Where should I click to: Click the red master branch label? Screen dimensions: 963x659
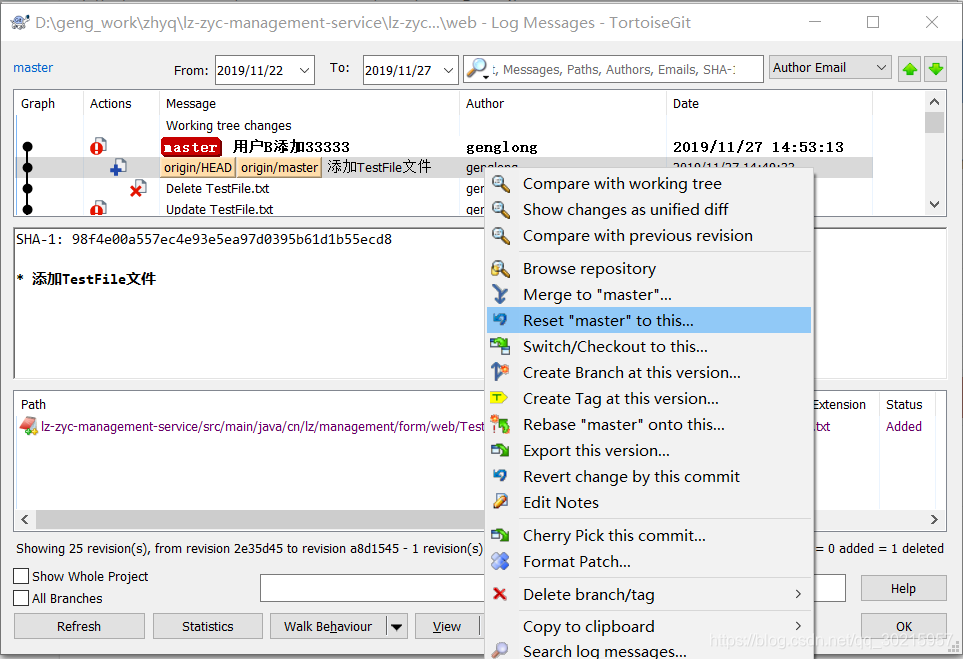191,147
